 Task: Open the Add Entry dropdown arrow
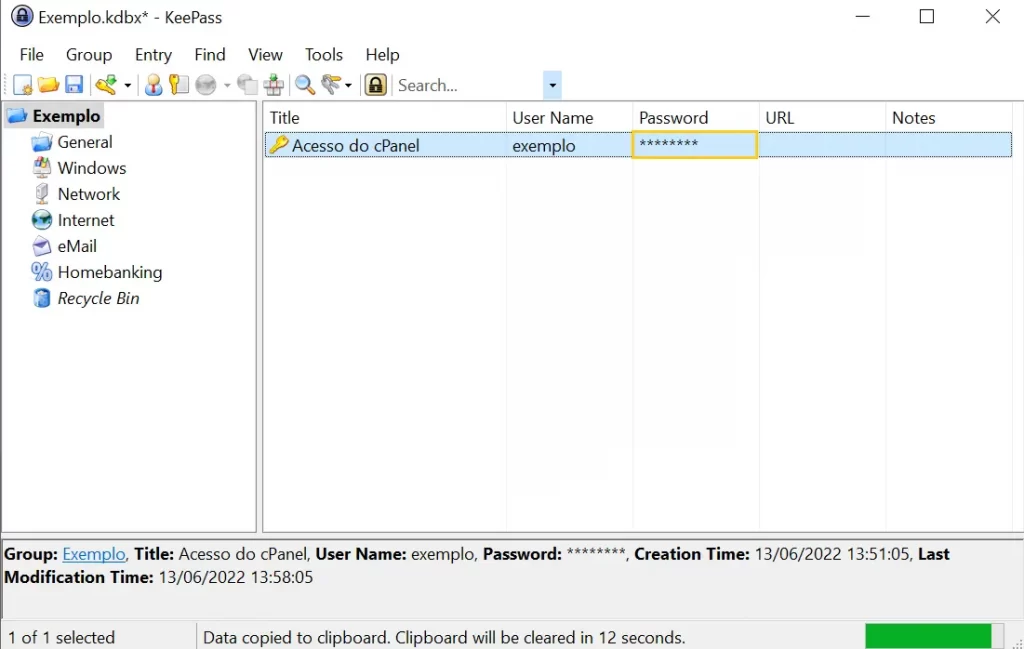(127, 86)
